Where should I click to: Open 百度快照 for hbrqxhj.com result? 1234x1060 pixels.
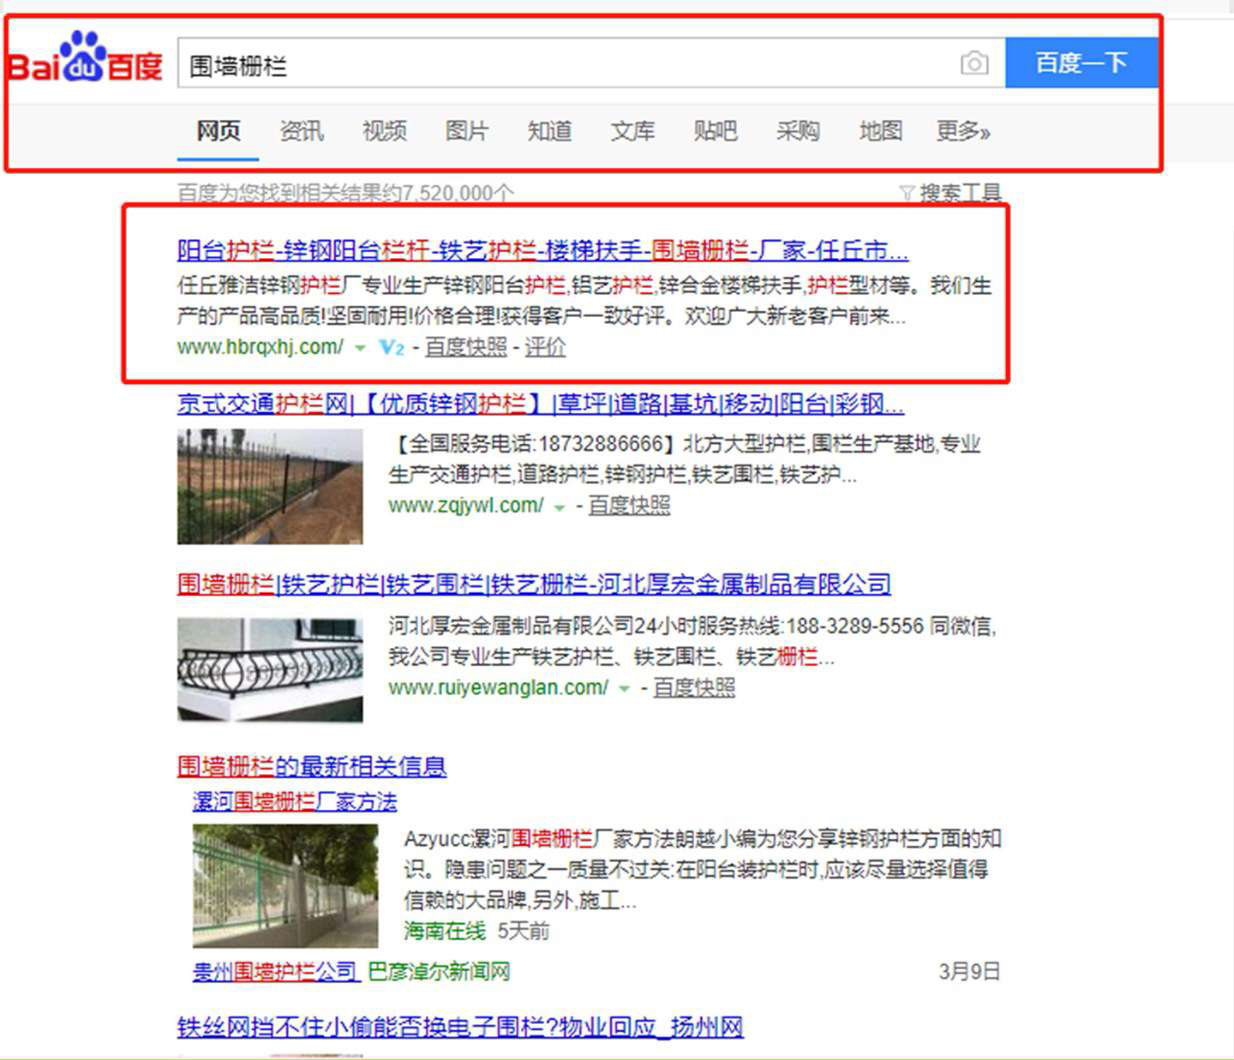466,347
